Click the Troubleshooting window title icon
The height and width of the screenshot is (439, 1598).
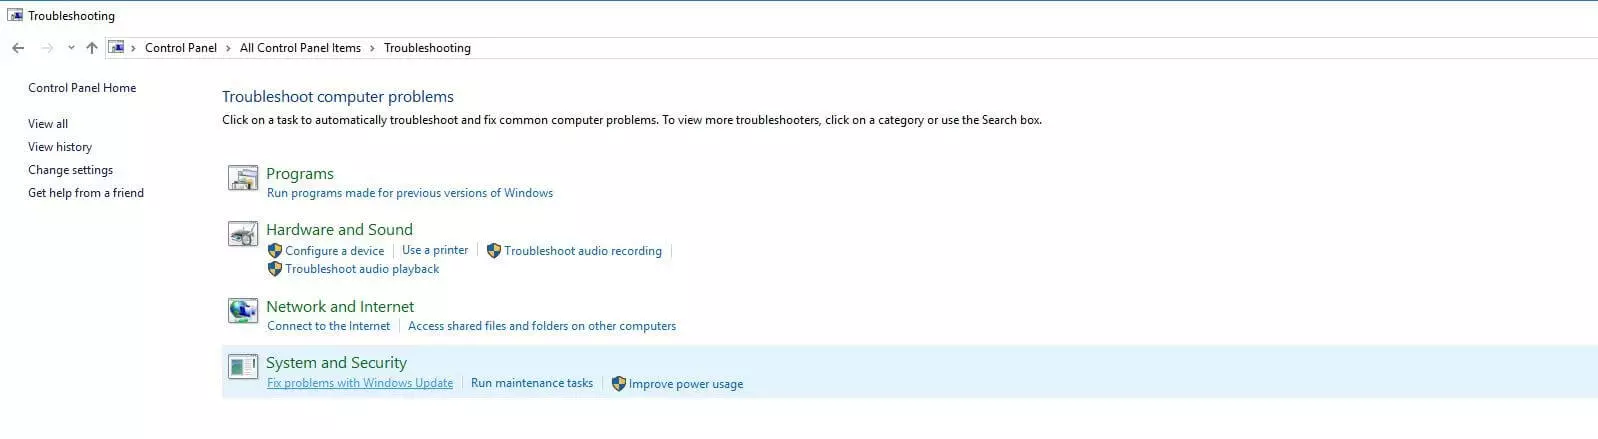14,15
